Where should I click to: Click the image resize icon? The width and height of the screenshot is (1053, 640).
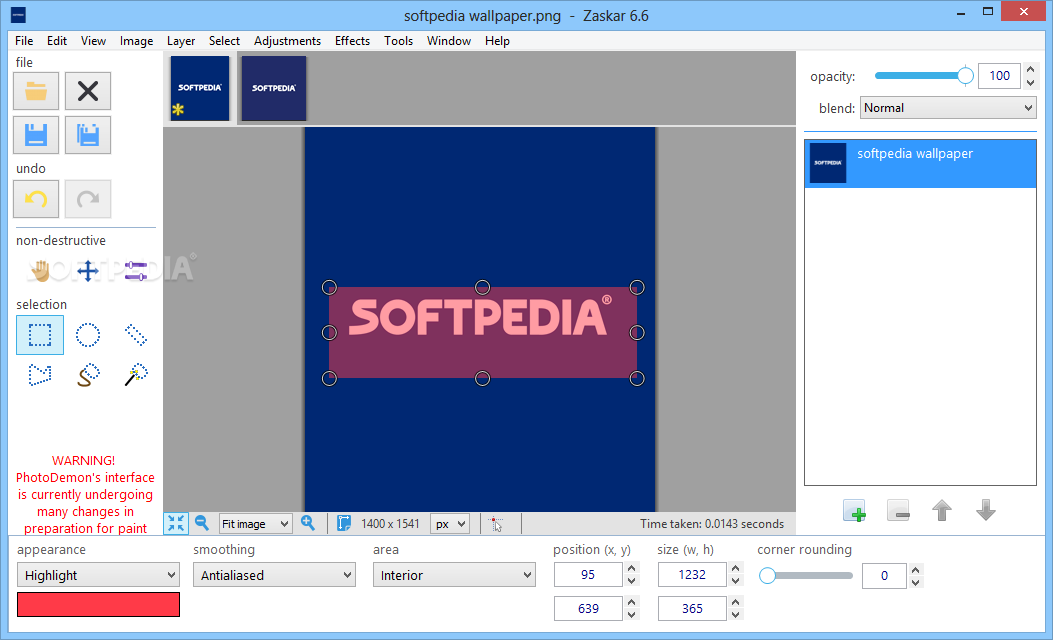[344, 523]
